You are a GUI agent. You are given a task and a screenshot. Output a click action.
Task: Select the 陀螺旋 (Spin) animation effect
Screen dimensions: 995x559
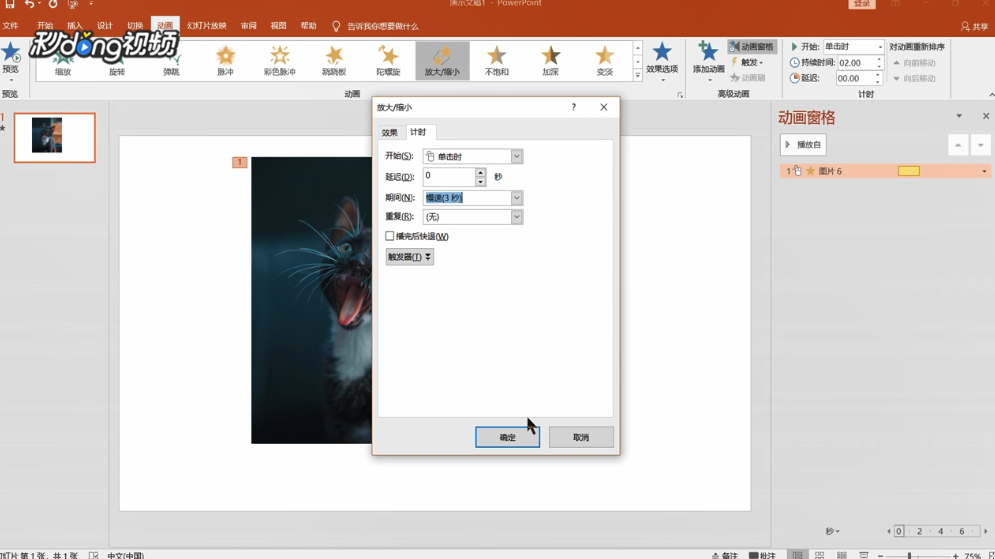(x=388, y=61)
